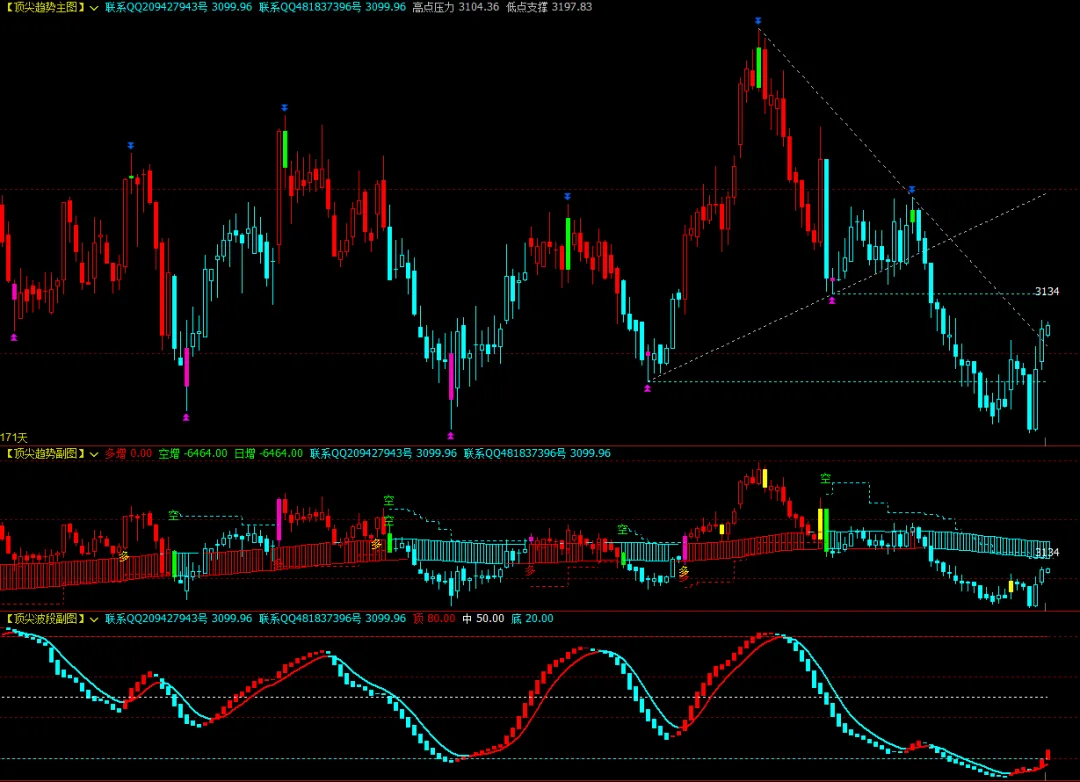Click the 空增 -6464.00 readout
The width and height of the screenshot is (1080, 782).
point(193,453)
